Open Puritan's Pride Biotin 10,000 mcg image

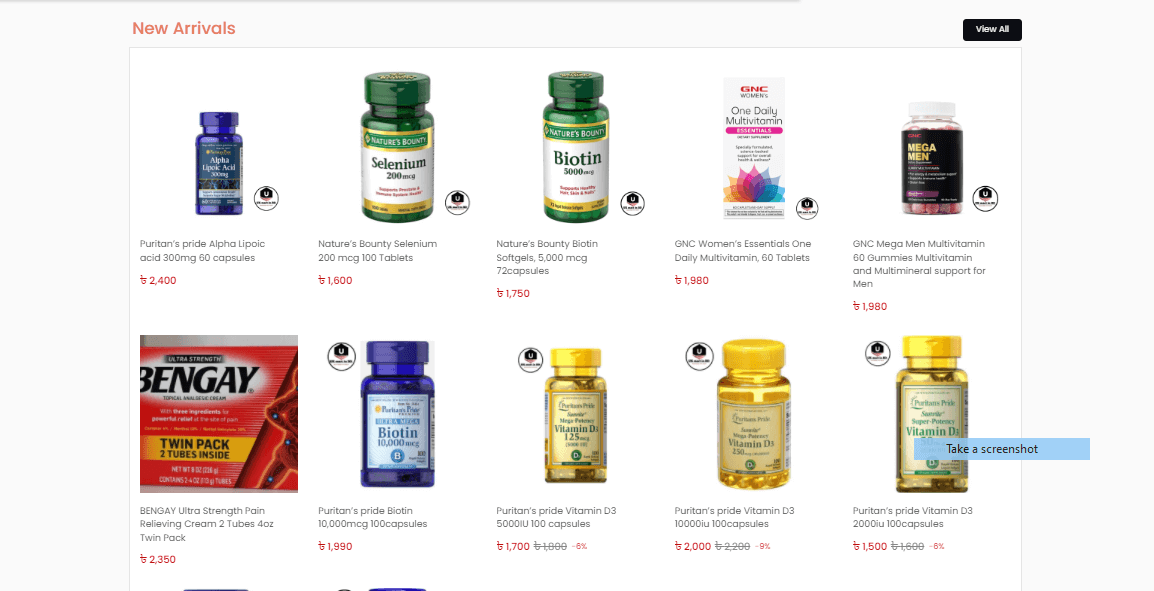397,414
